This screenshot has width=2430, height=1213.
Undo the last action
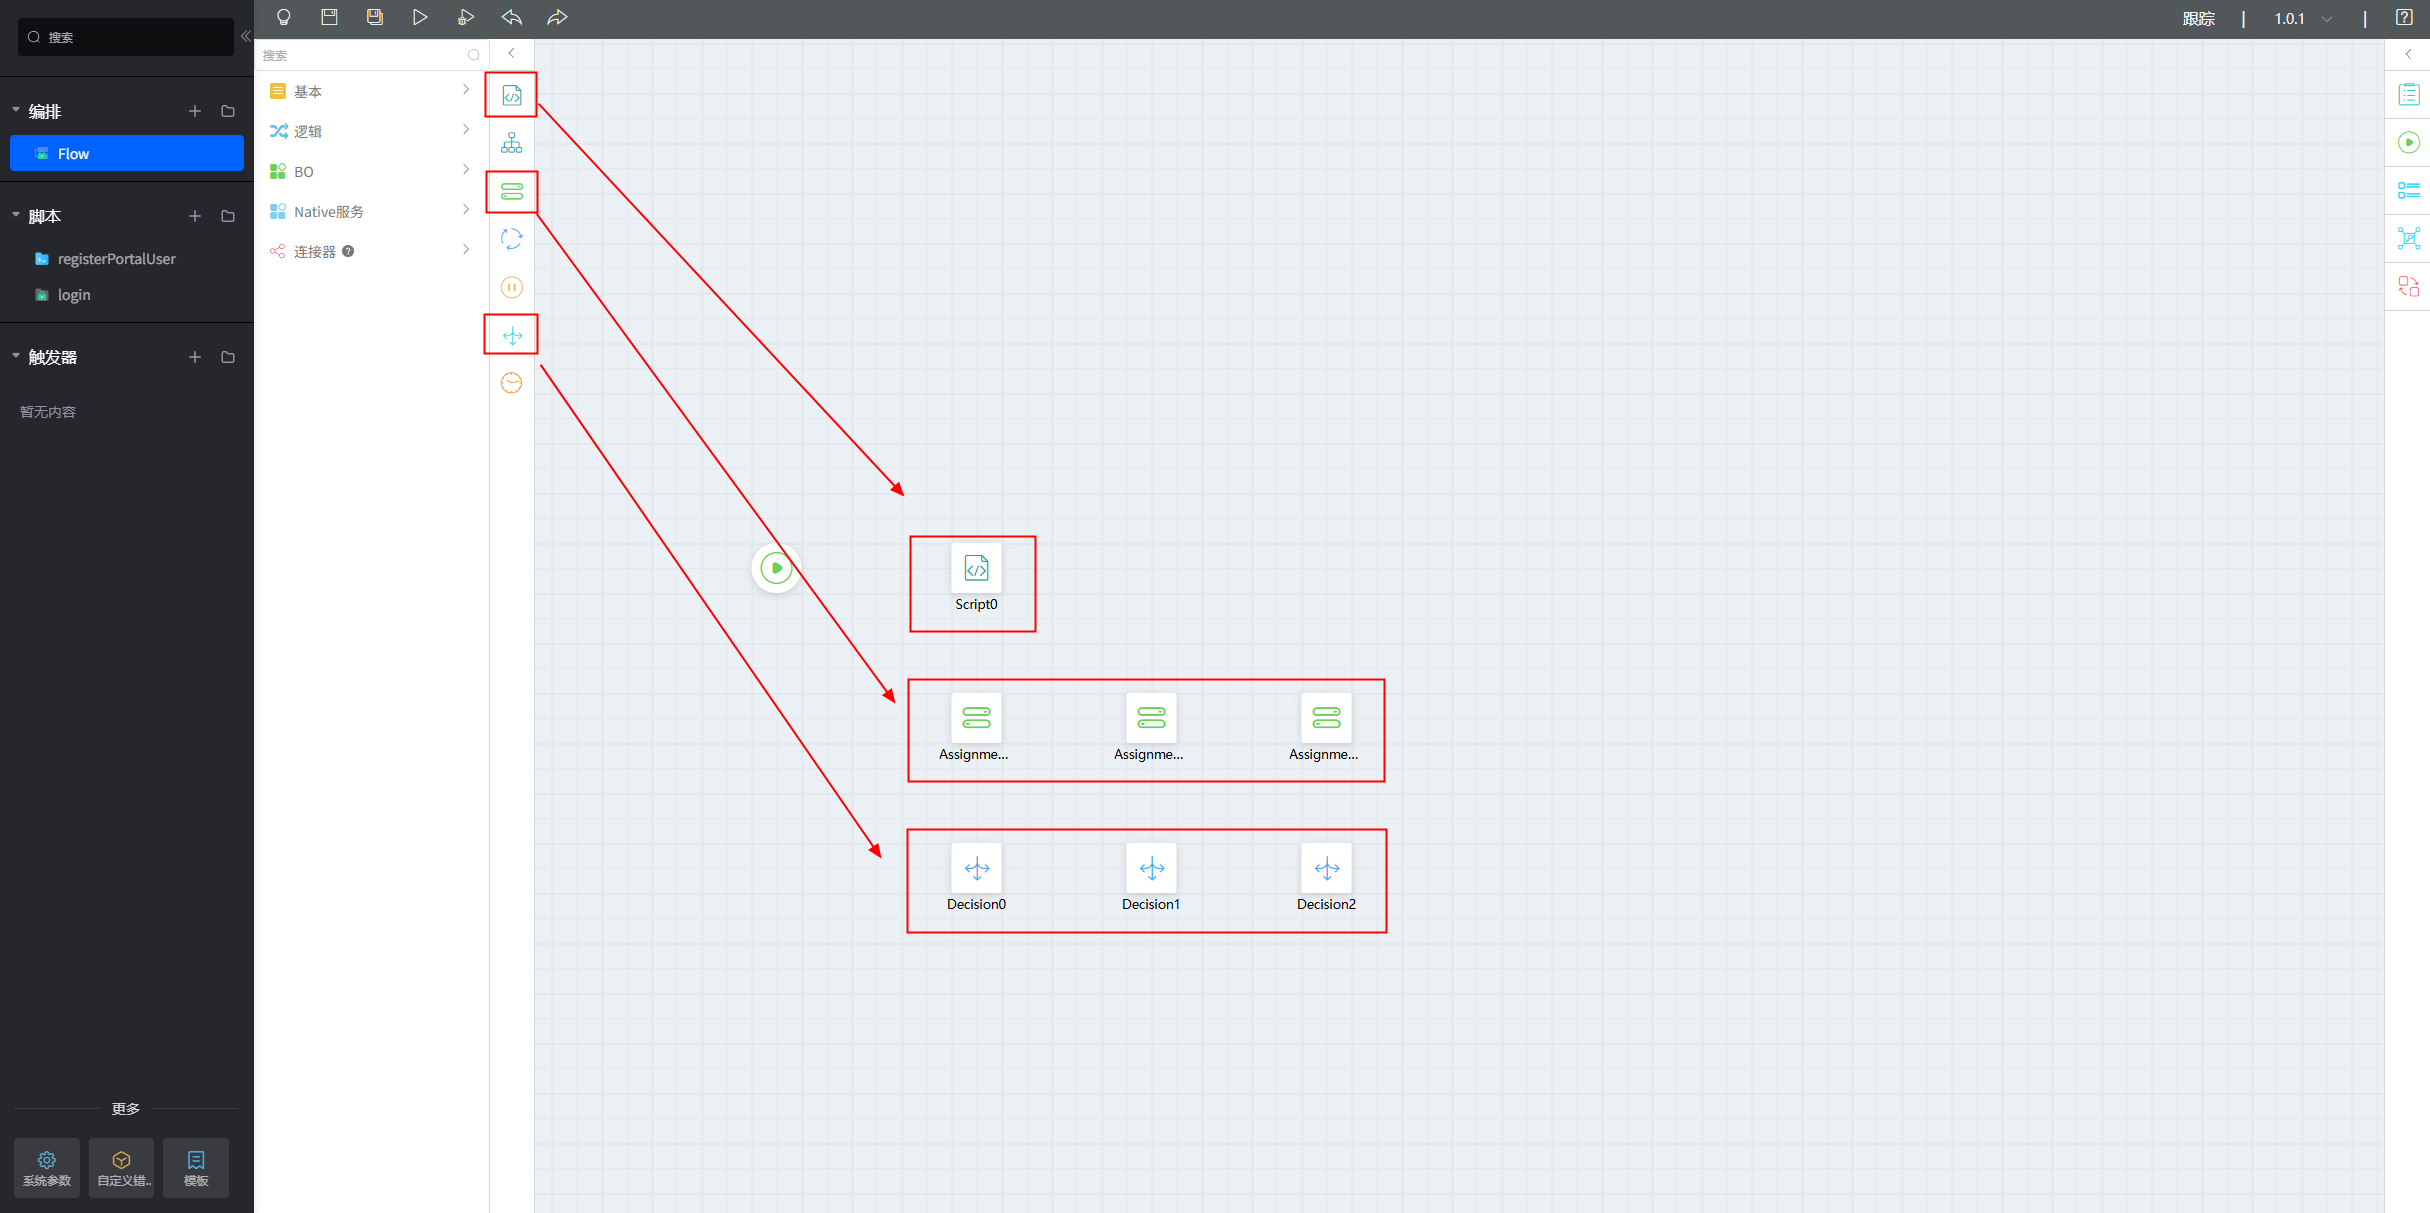pyautogui.click(x=512, y=17)
